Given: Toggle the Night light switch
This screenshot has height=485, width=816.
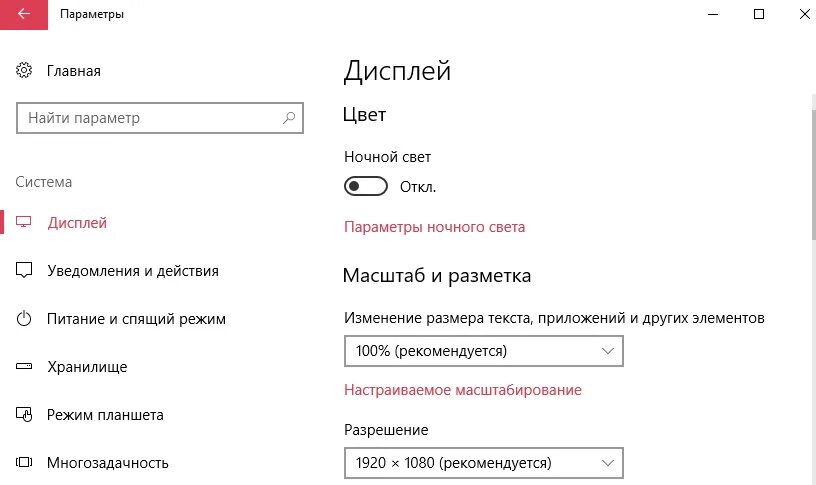Looking at the screenshot, I should pos(365,187).
